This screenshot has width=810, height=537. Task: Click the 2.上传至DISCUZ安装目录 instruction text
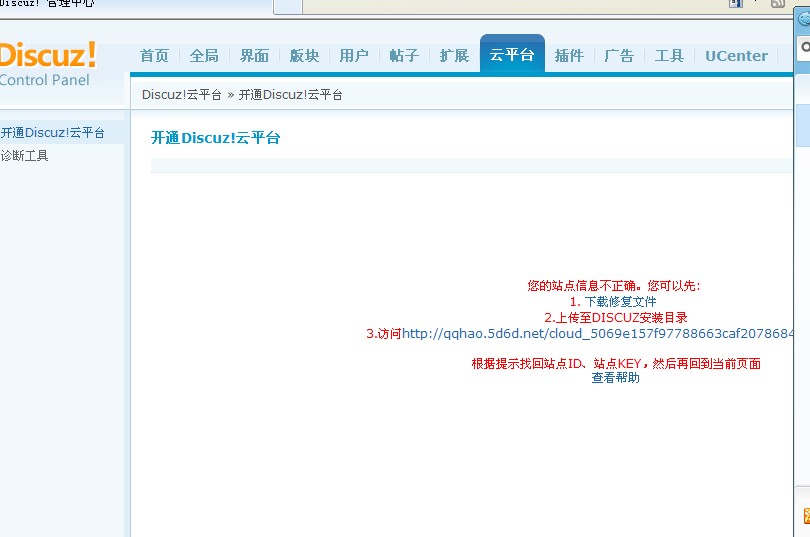click(615, 318)
